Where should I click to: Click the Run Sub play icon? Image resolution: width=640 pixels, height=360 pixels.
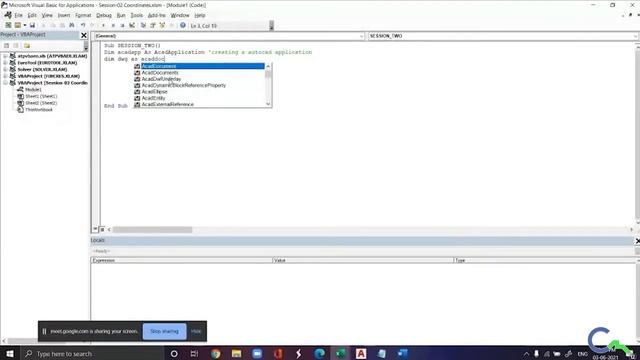point(103,25)
